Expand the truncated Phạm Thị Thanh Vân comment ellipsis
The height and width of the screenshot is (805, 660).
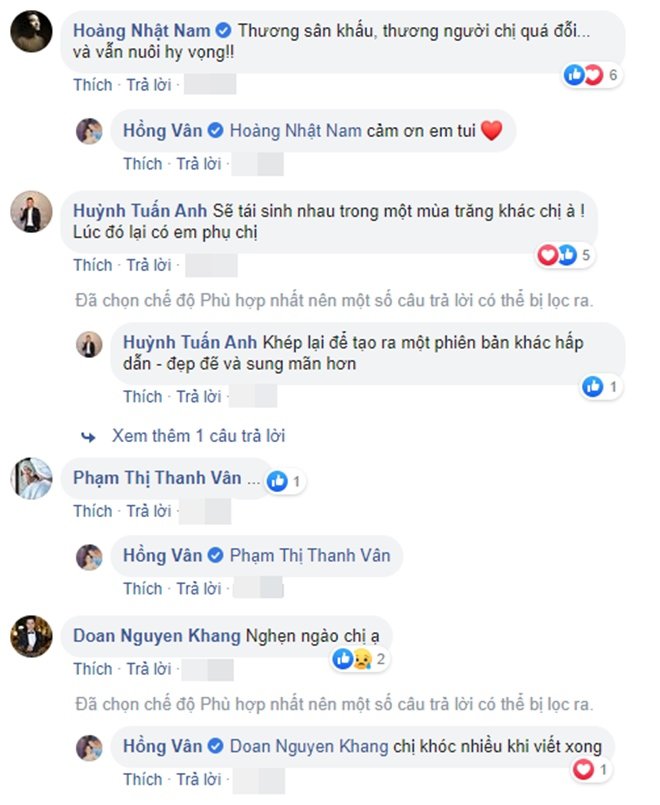point(254,479)
